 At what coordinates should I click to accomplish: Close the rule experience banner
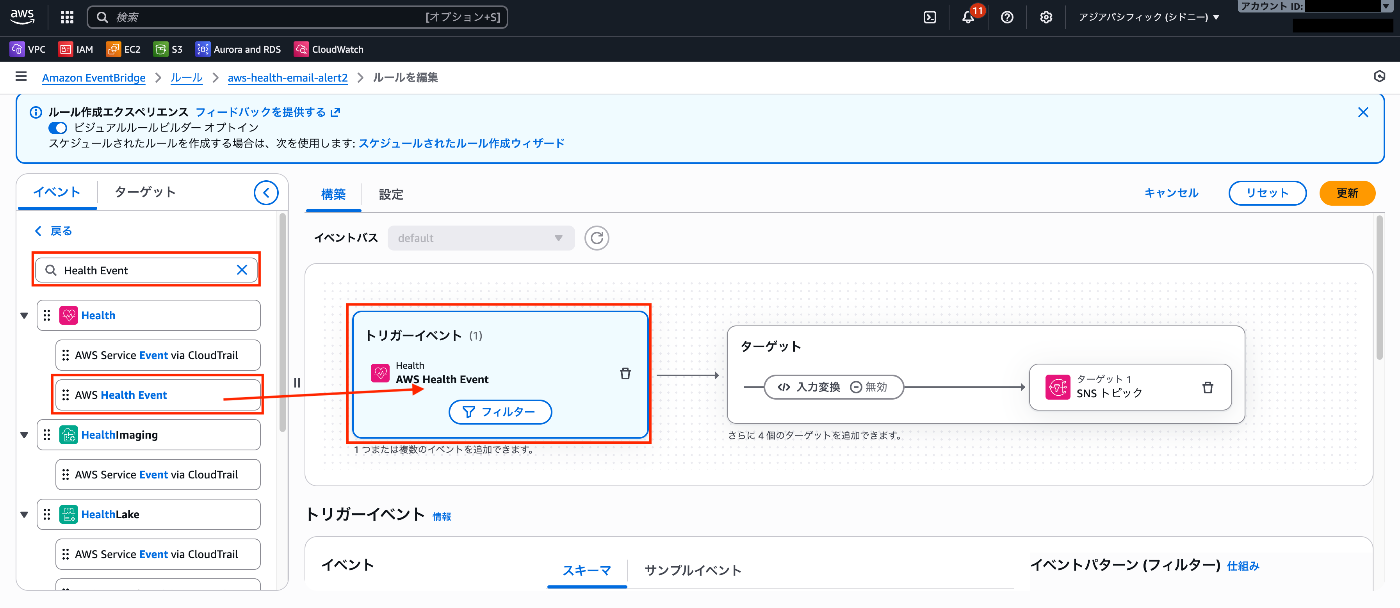pos(1363,112)
